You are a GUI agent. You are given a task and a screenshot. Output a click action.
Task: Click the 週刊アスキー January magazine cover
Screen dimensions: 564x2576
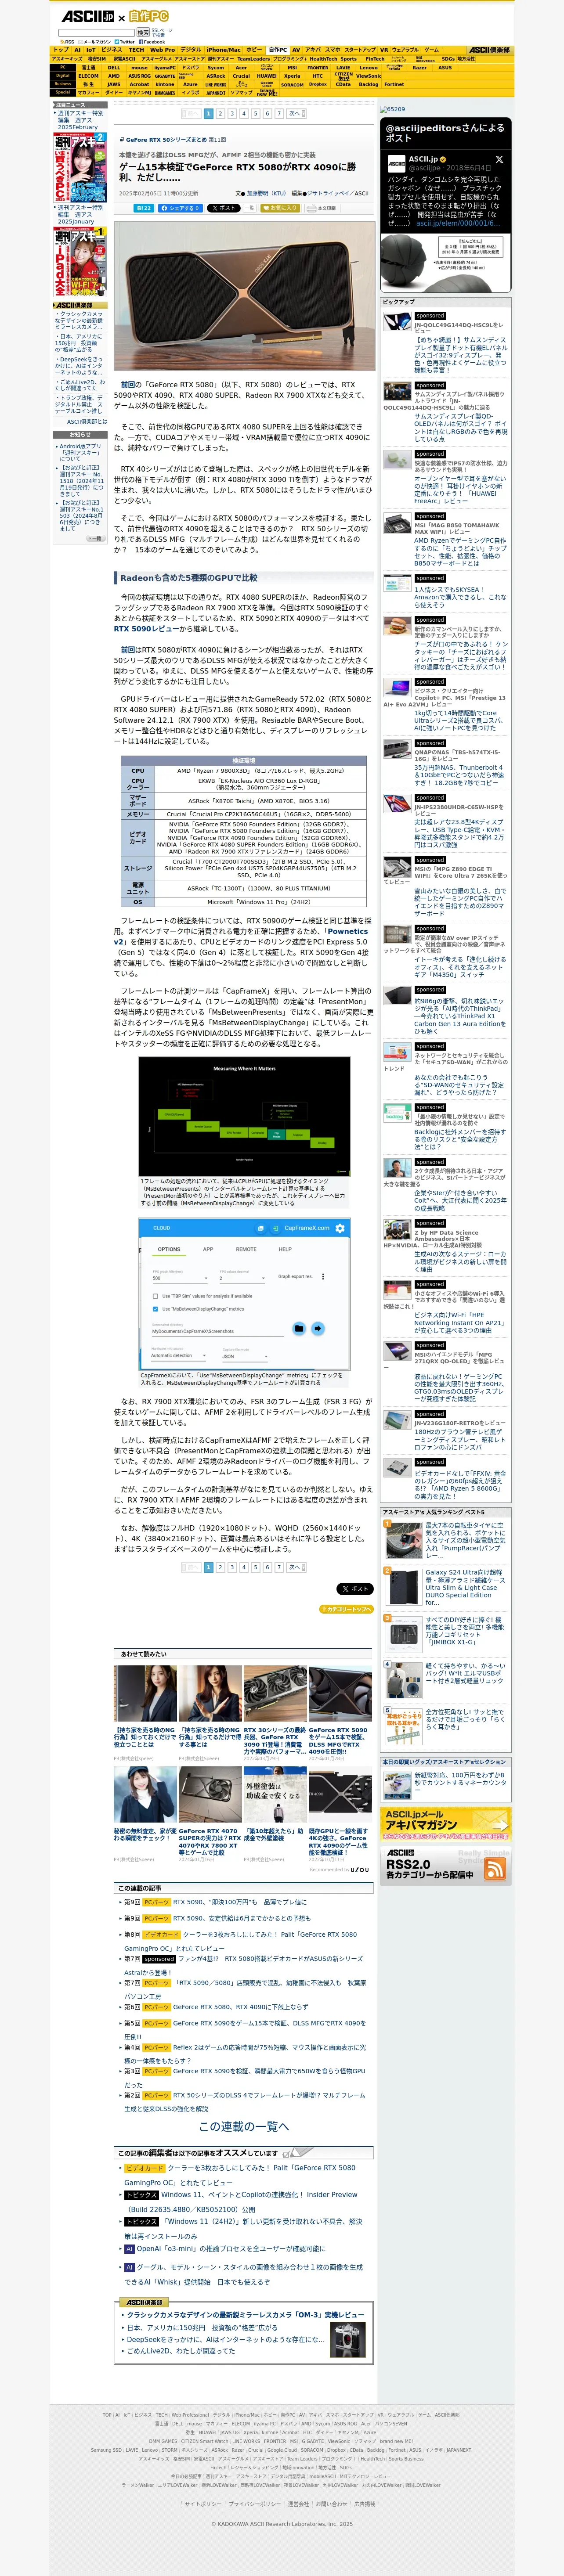[79, 262]
